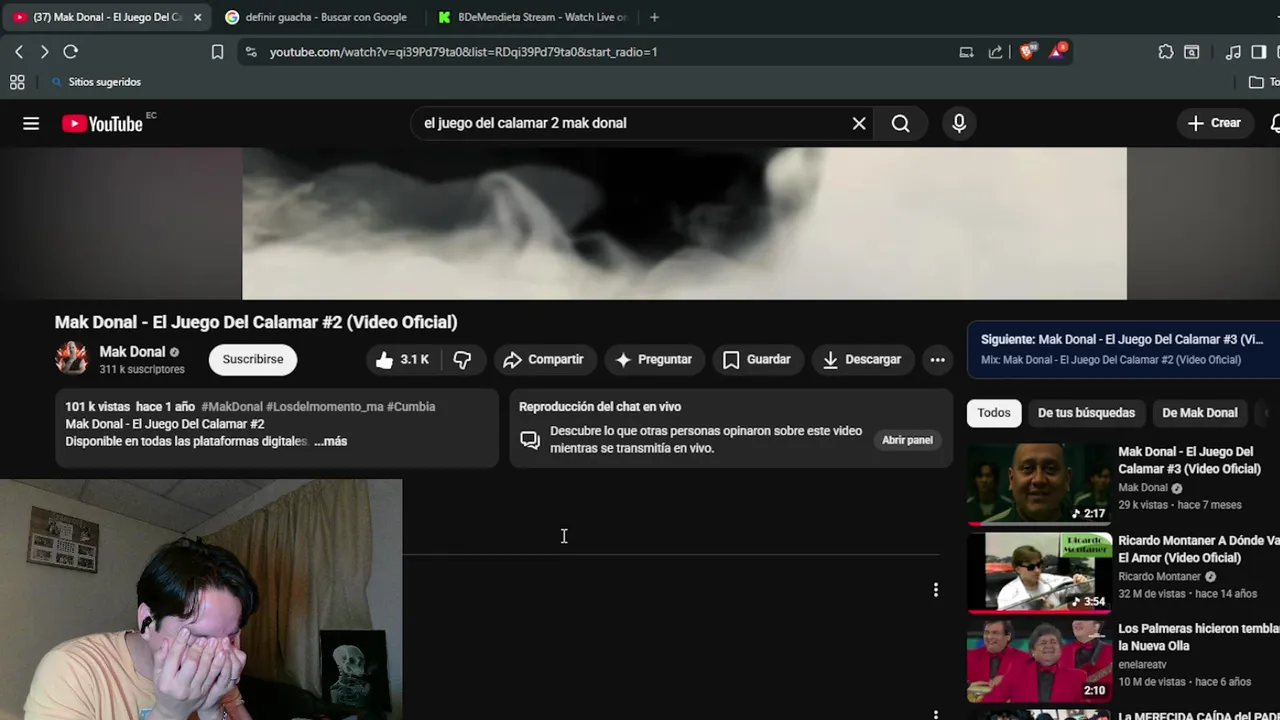
Task: Open the #MakDonal hashtag
Action: 232,407
